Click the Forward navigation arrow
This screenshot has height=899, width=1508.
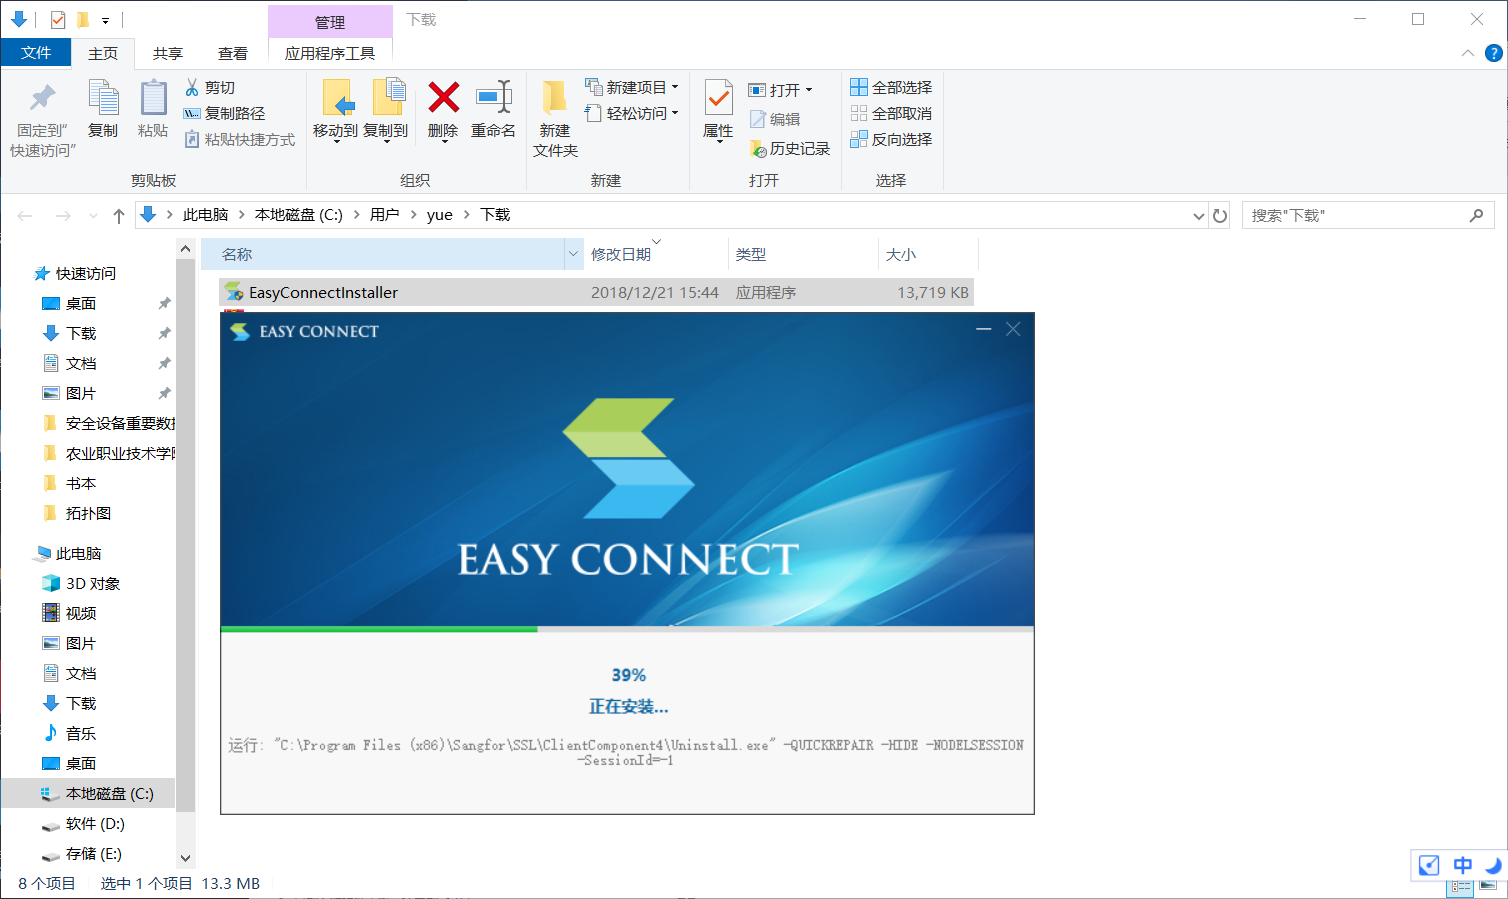[x=63, y=215]
